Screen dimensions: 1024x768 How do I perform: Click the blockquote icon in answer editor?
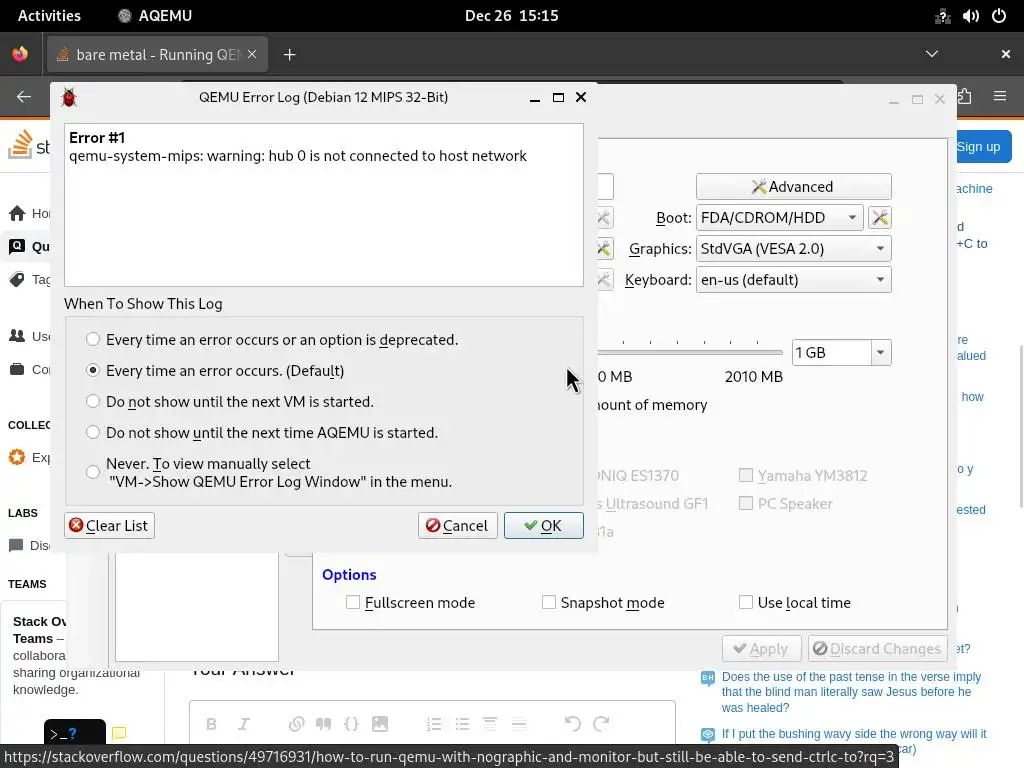coord(323,724)
